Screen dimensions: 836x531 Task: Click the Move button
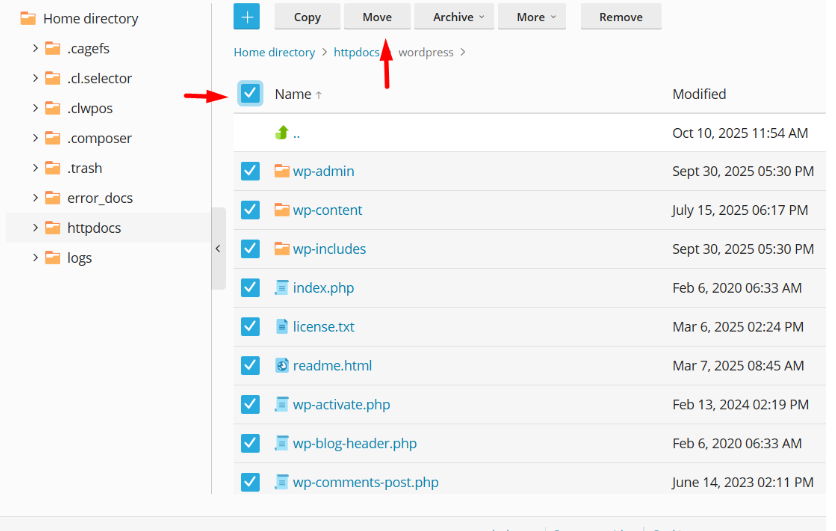pos(377,17)
